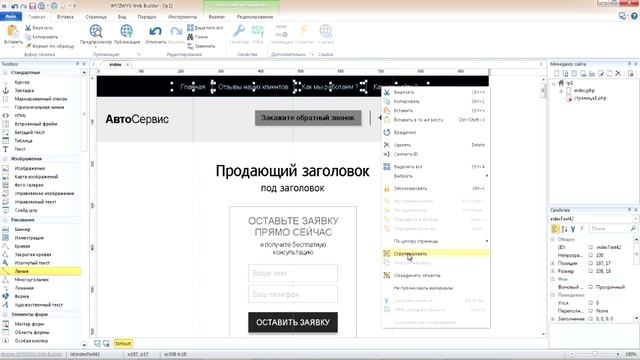Click Заменить in the ribbon editing group
The width and height of the screenshot is (640, 360).
pos(201,46)
